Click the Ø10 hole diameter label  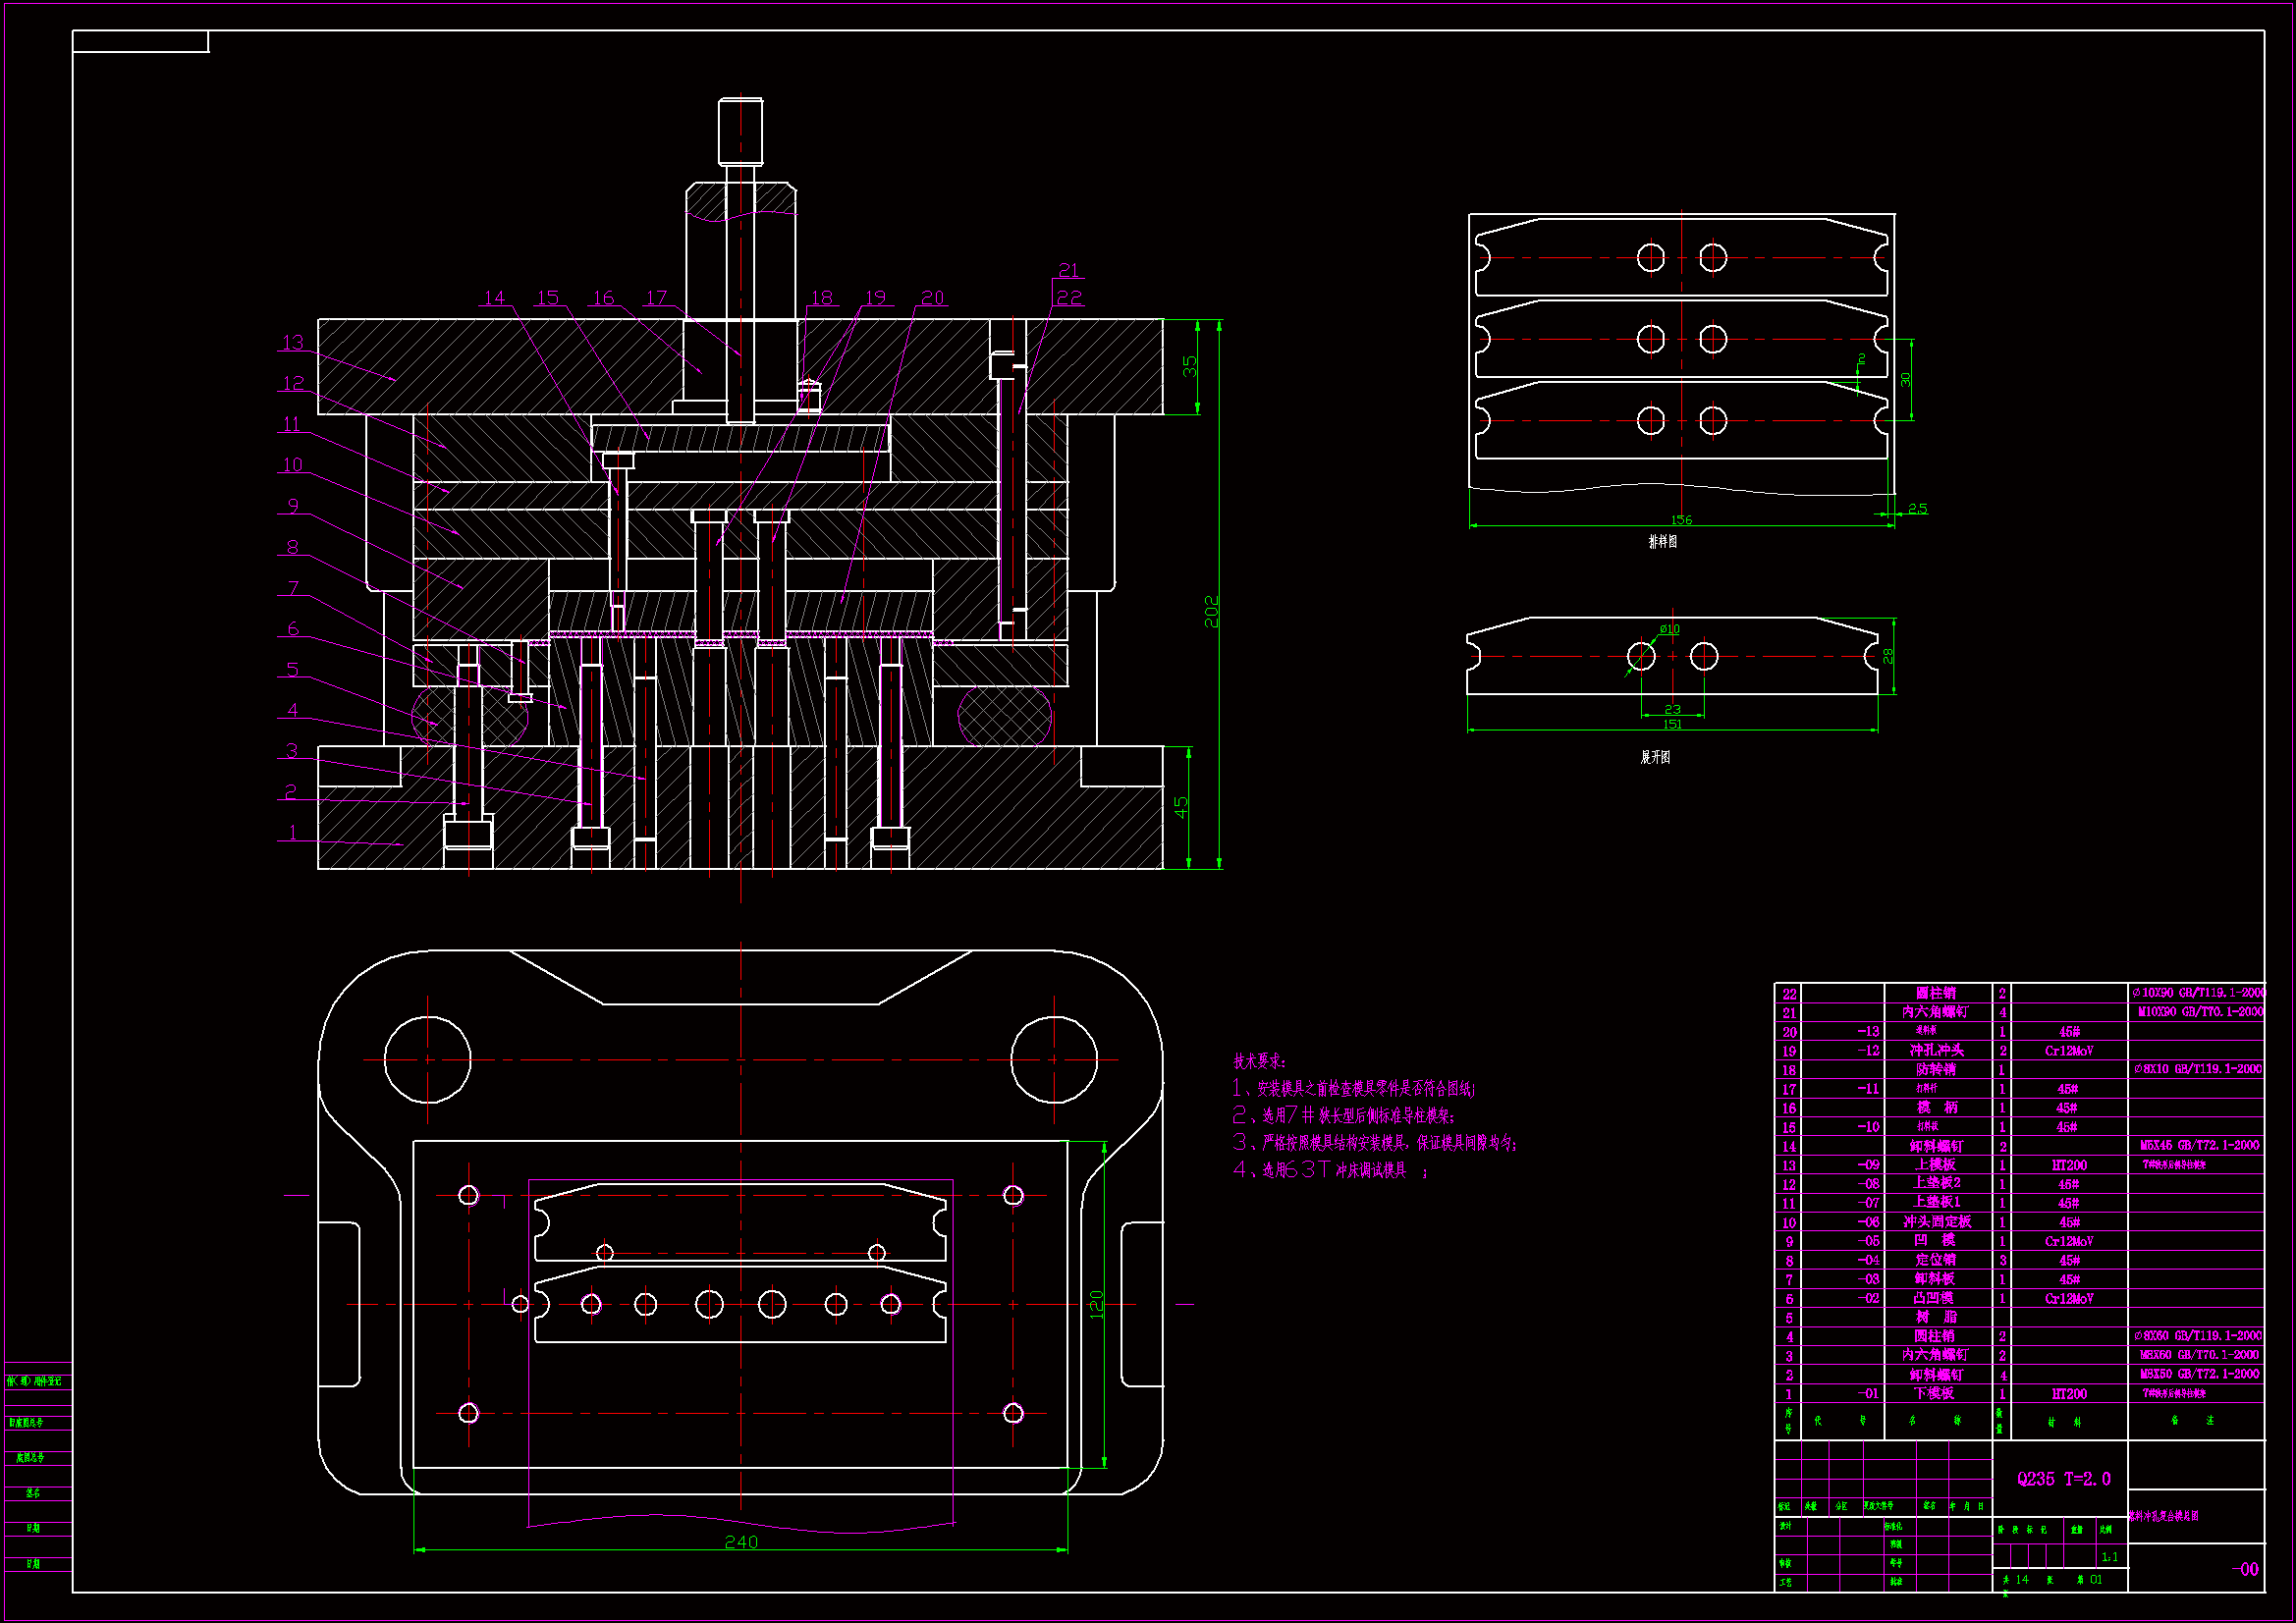coord(1670,629)
